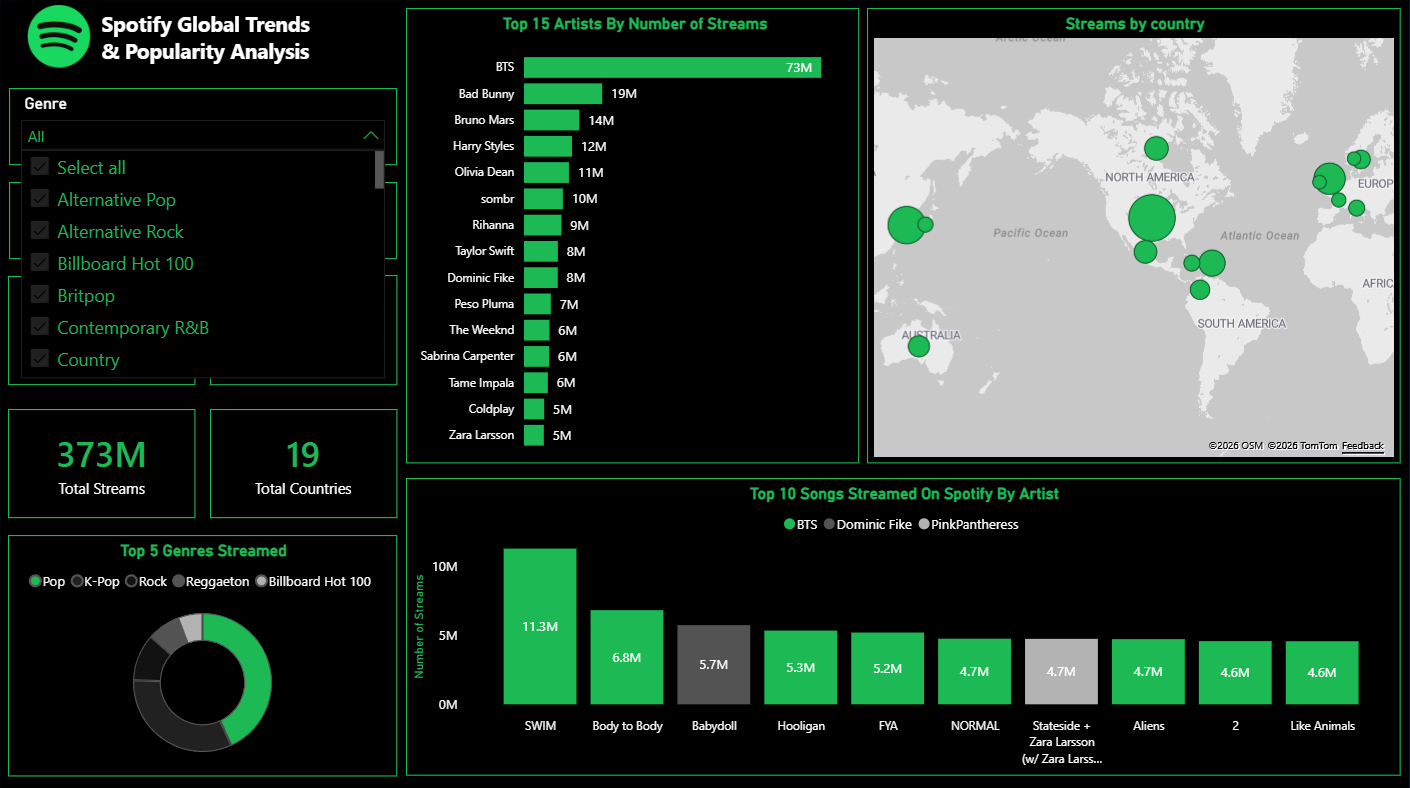
Task: Toggle the Country genre checkbox
Action: tap(40, 359)
